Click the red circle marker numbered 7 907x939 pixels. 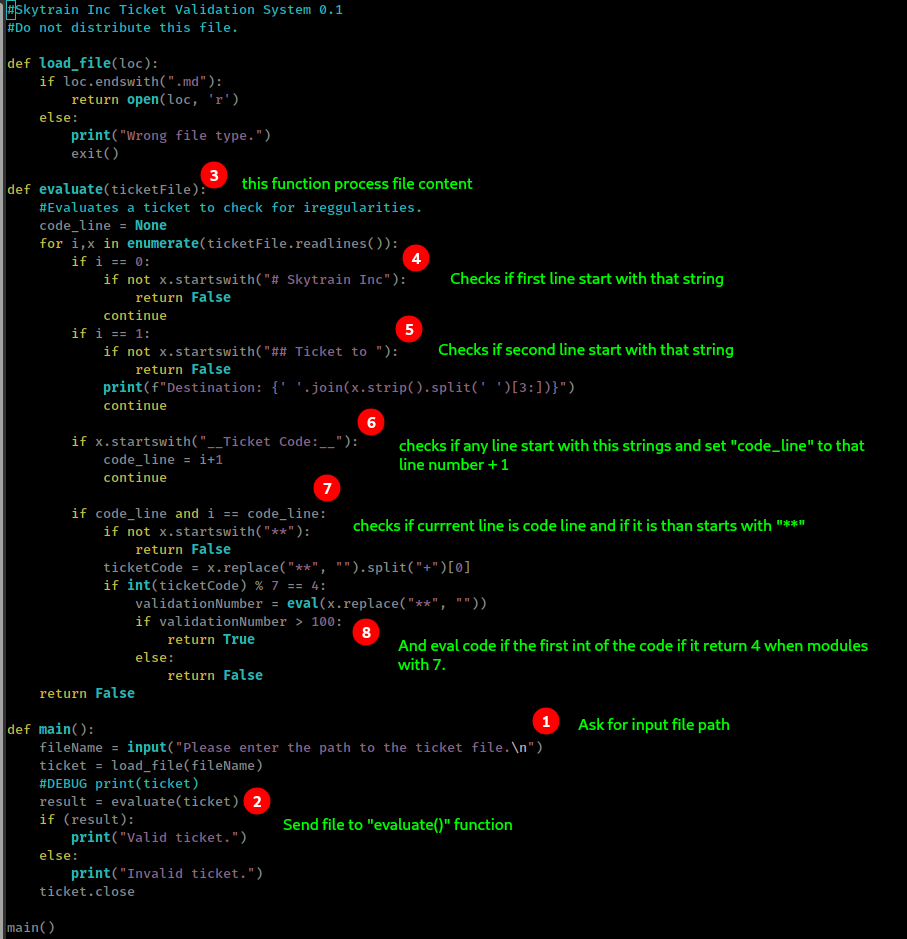click(x=327, y=488)
